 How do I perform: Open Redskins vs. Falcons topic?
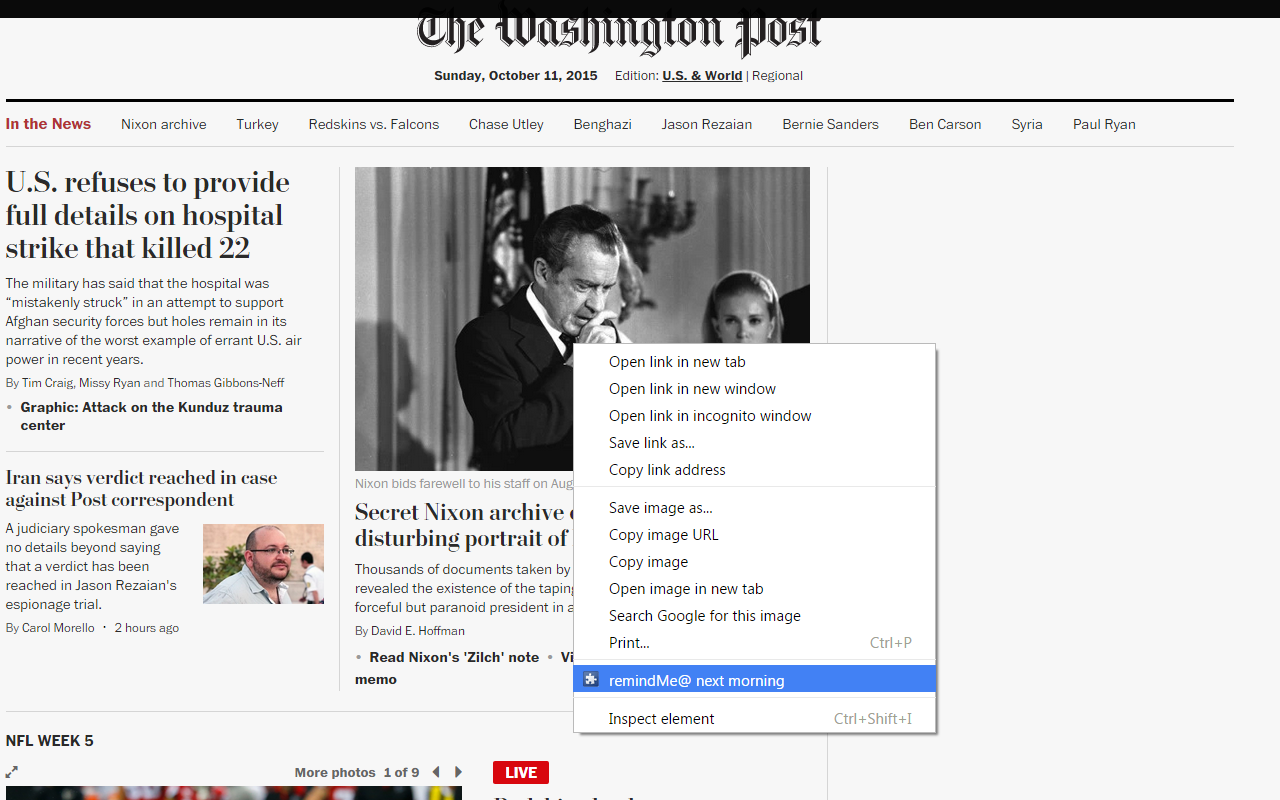[x=374, y=125]
